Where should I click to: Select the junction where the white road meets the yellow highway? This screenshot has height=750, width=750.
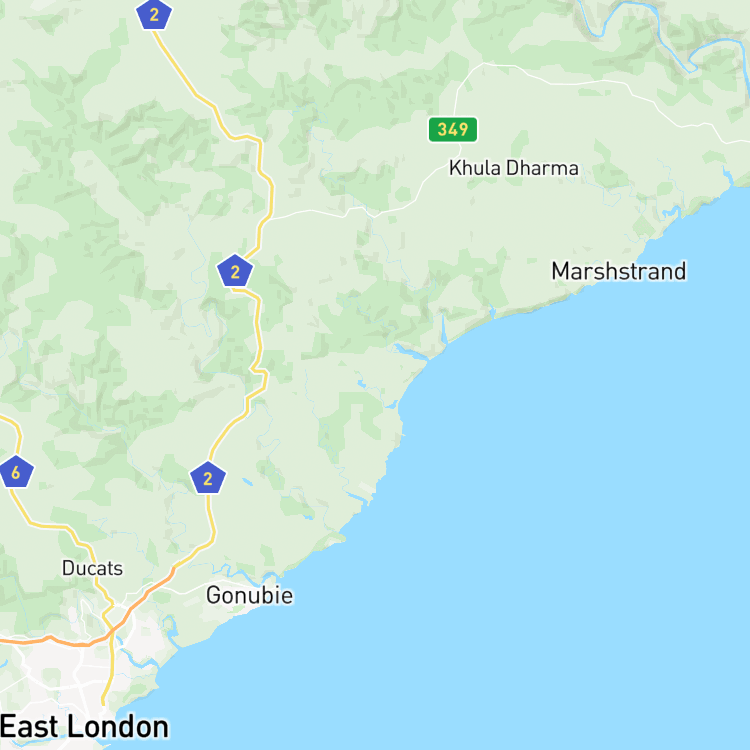(x=268, y=220)
